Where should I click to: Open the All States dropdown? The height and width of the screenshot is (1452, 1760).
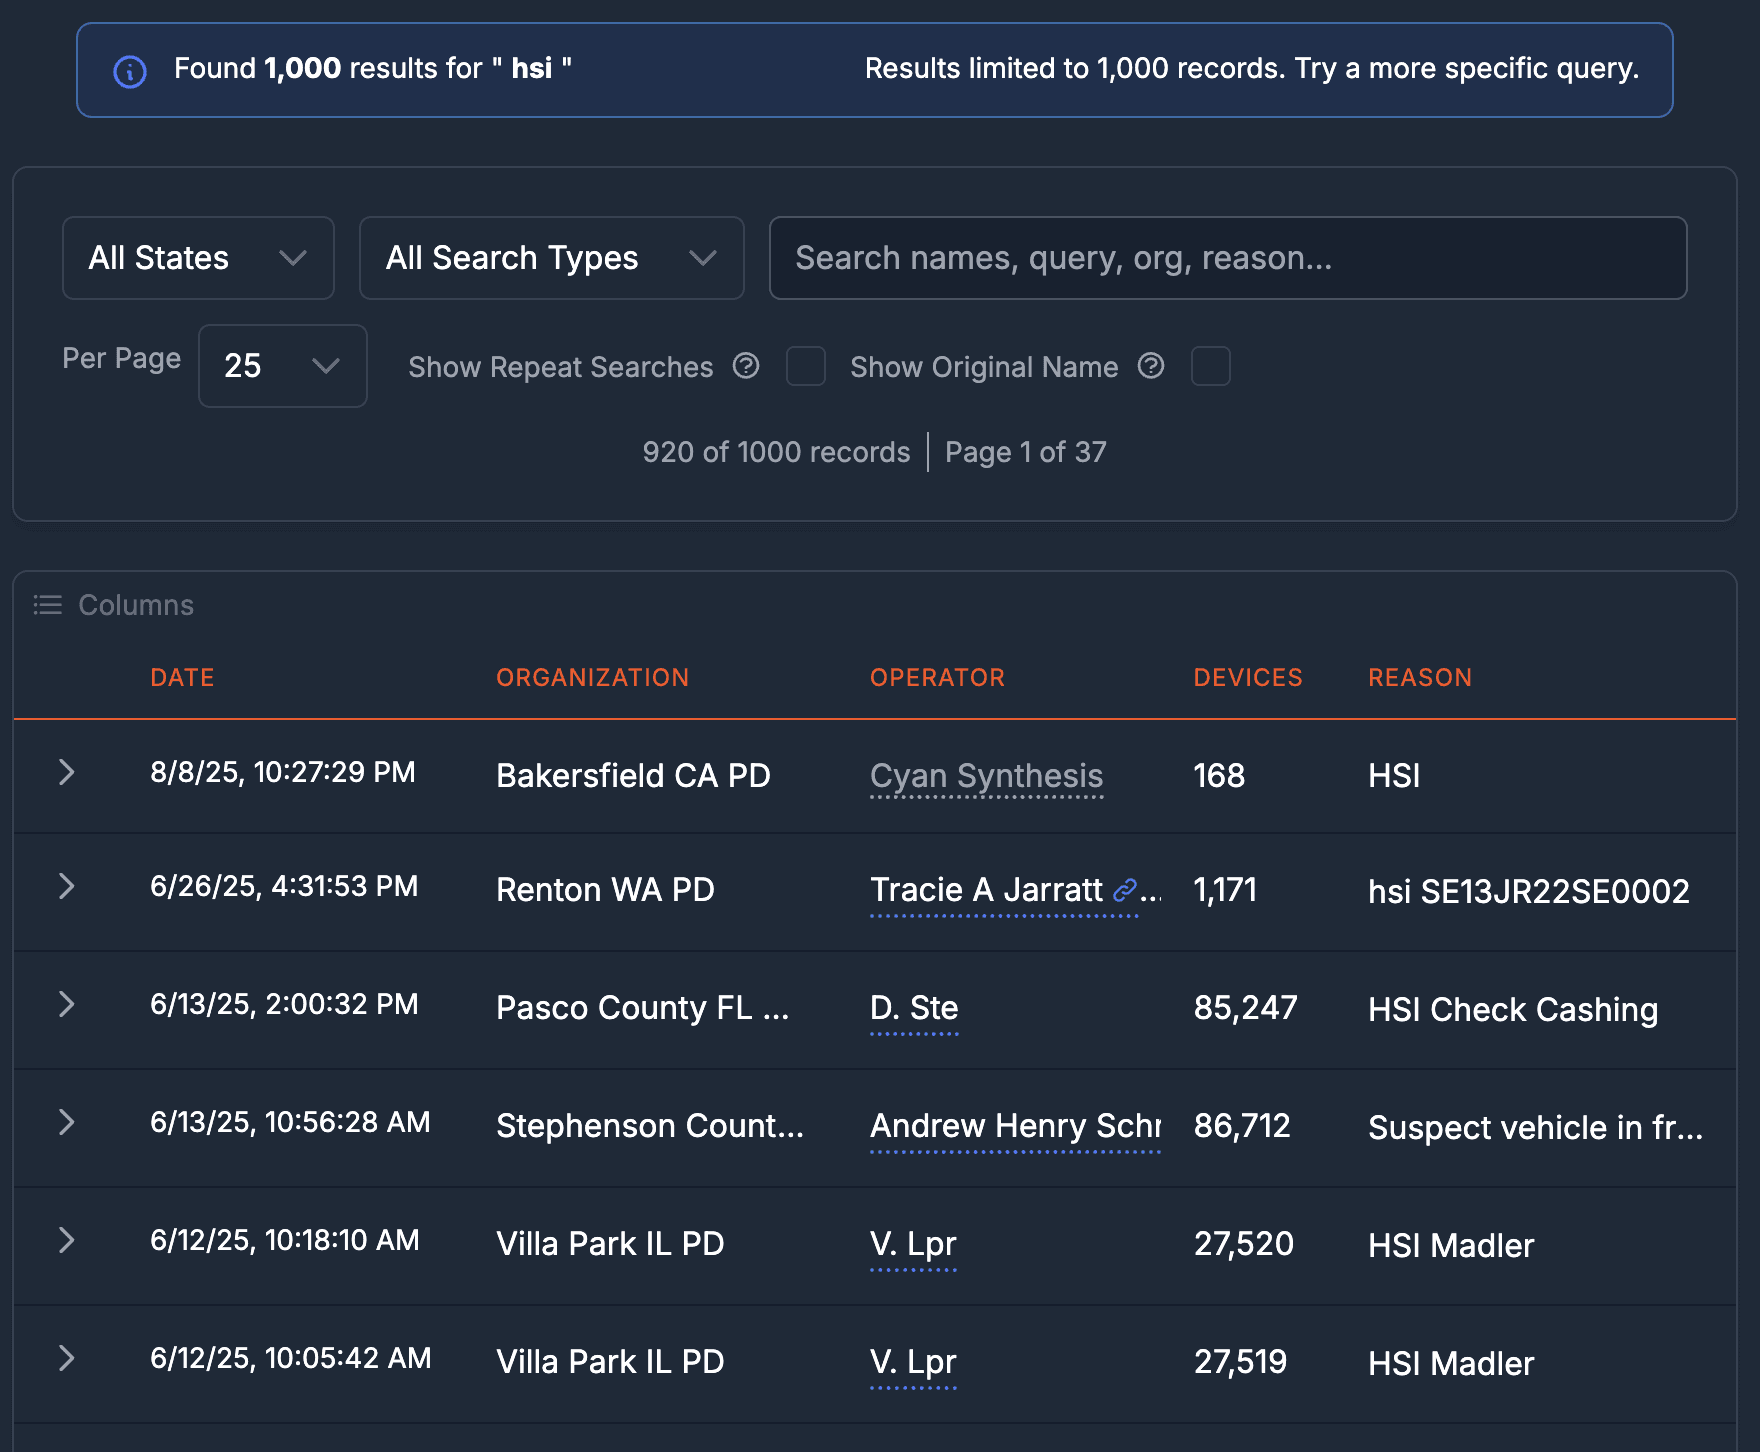pos(197,258)
